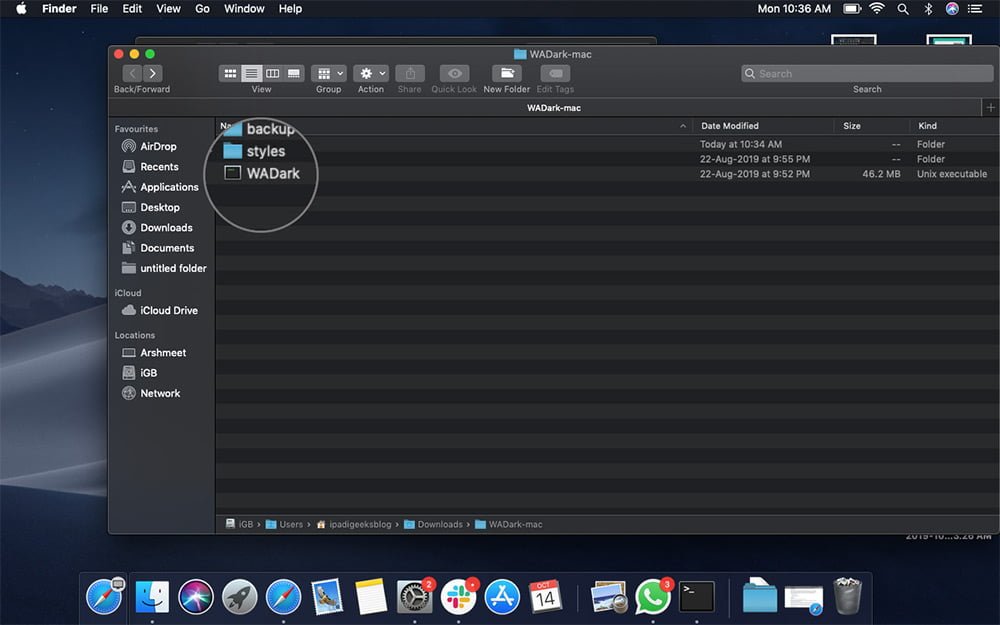Open Notes from the Dock

[371, 598]
